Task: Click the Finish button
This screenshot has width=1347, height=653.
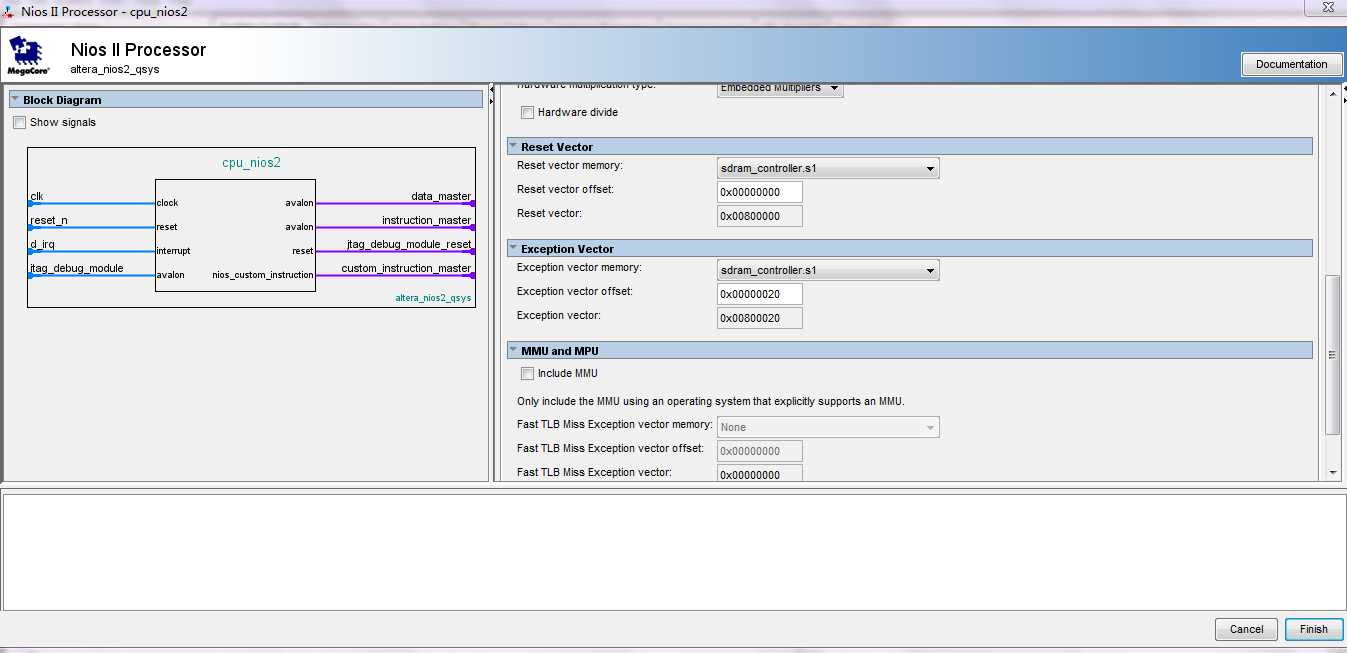Action: [1313, 629]
